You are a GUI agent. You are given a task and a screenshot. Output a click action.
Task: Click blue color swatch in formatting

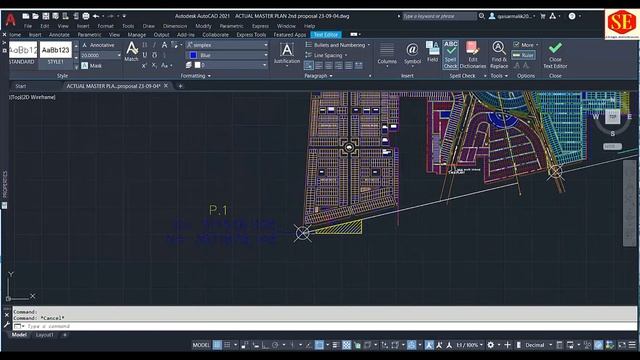[x=193, y=55]
